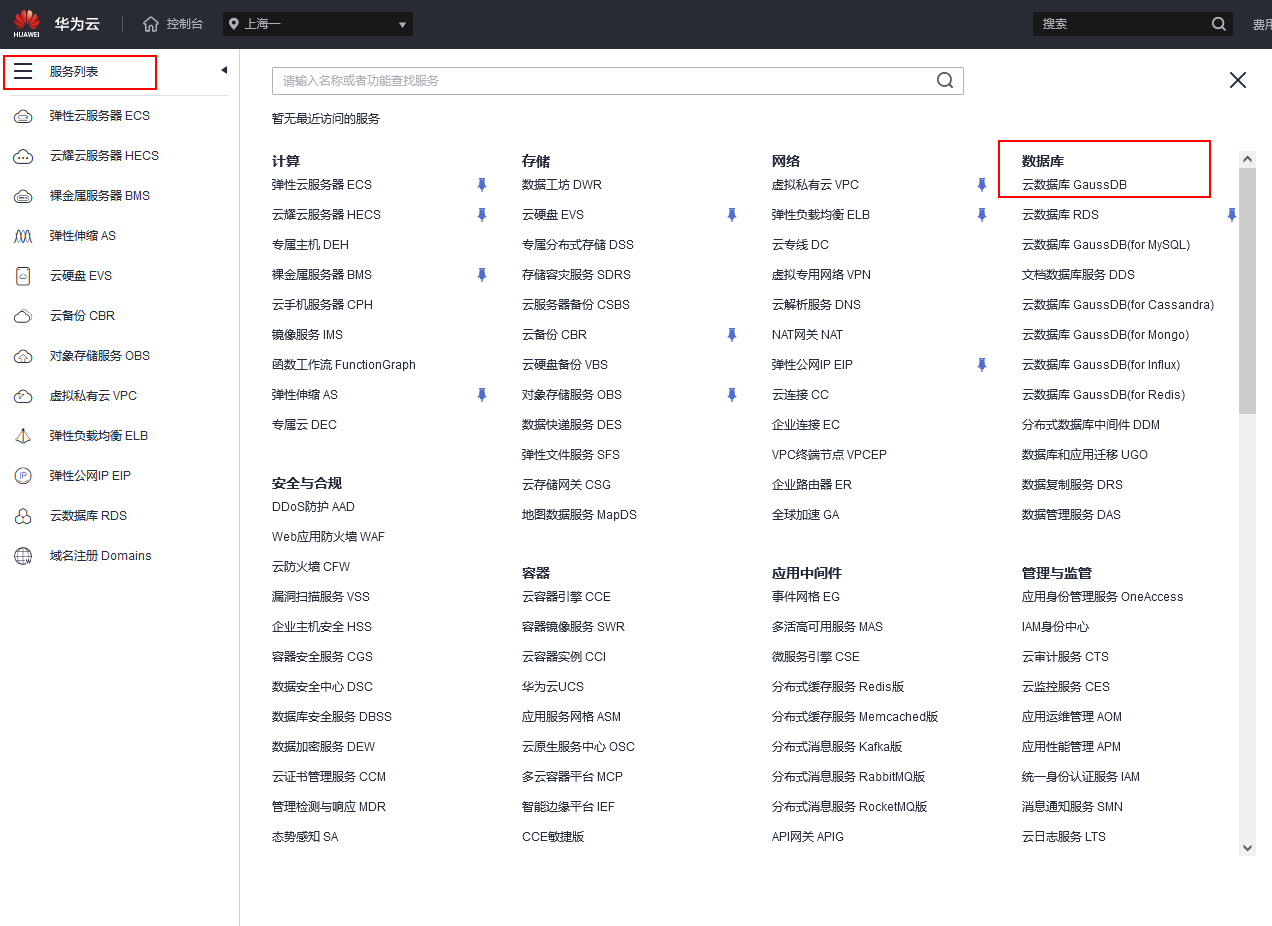The image size is (1272, 926).
Task: Click the top bar search magnifier icon
Action: 1218,24
